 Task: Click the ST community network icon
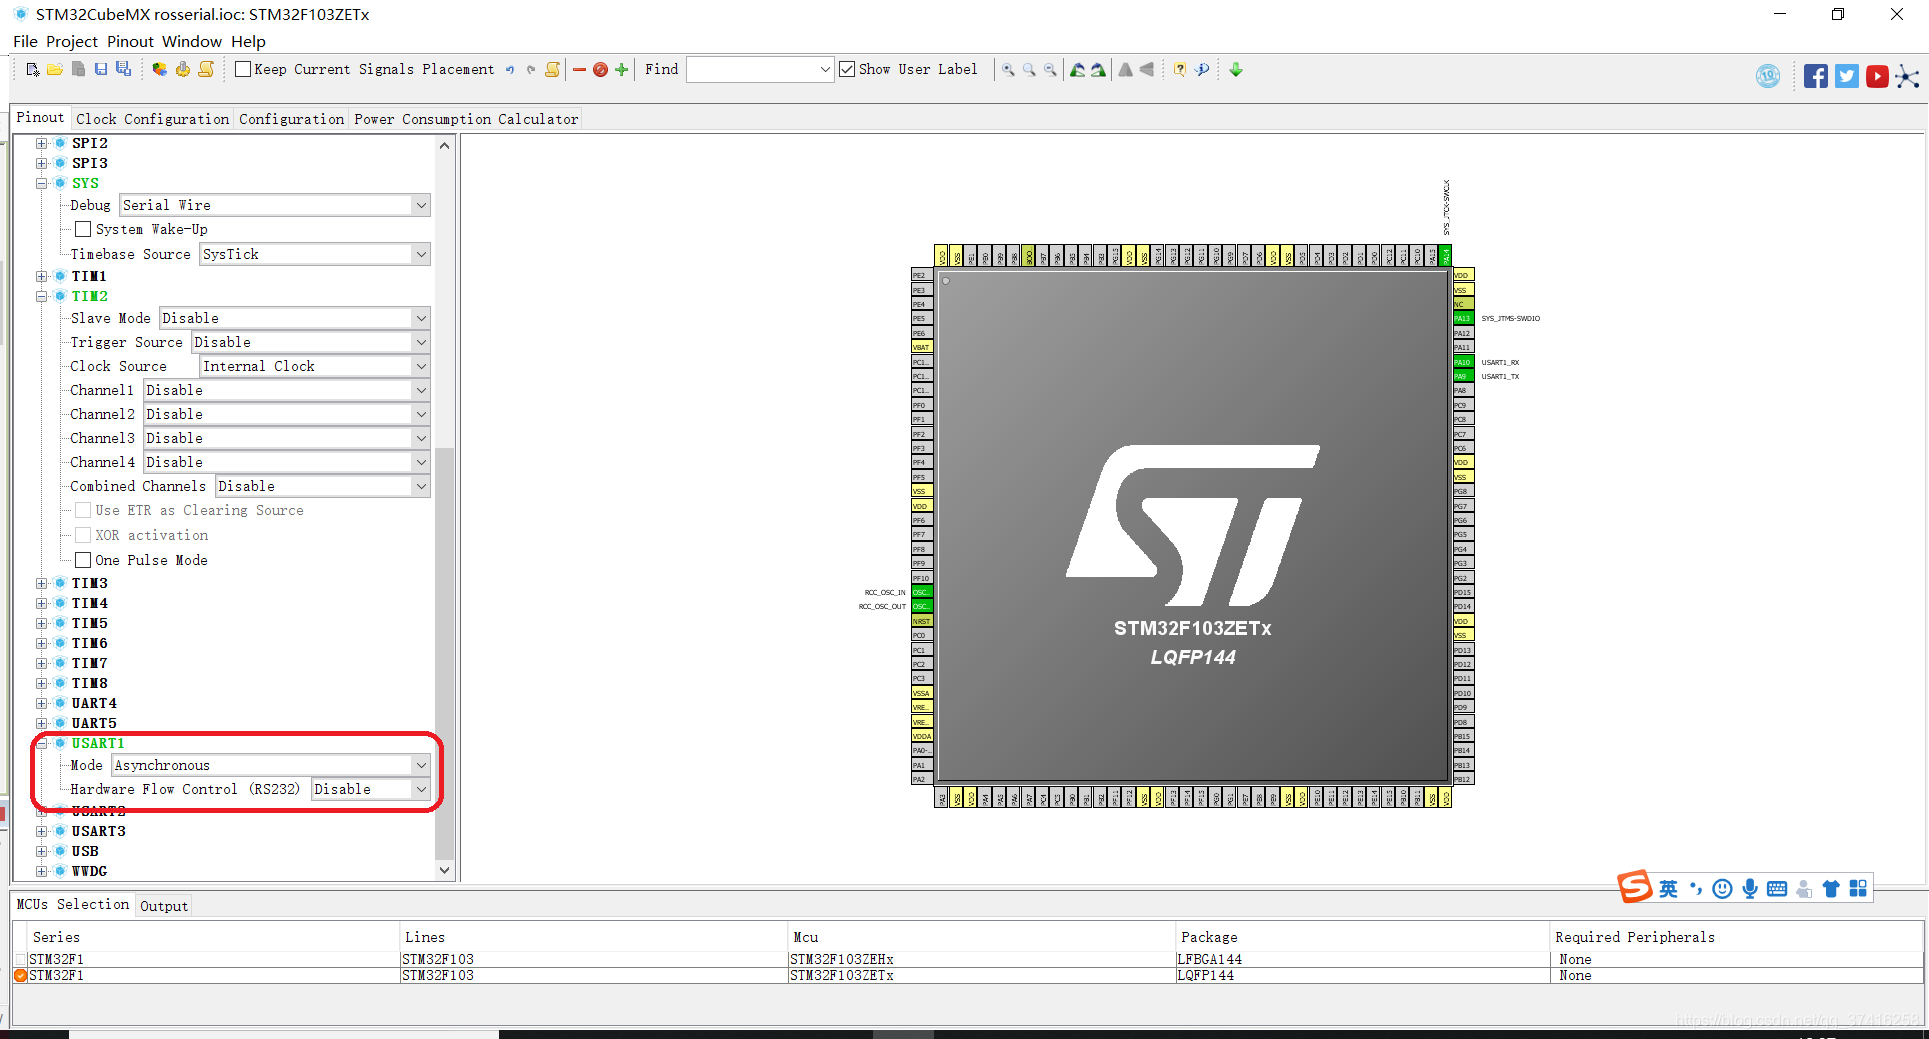pos(1908,77)
